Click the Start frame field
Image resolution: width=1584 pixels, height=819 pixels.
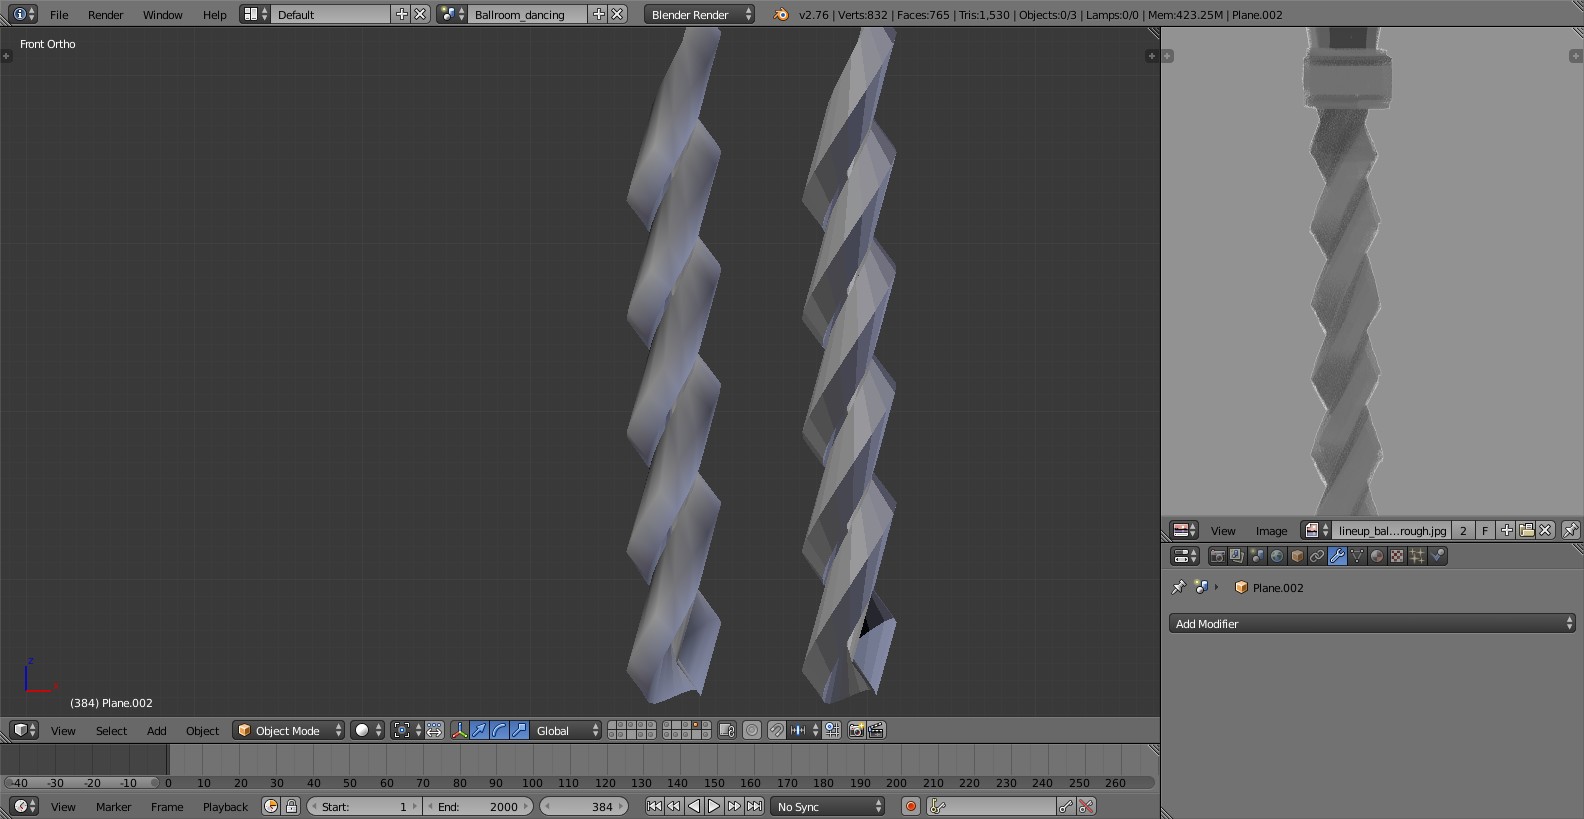coord(364,806)
